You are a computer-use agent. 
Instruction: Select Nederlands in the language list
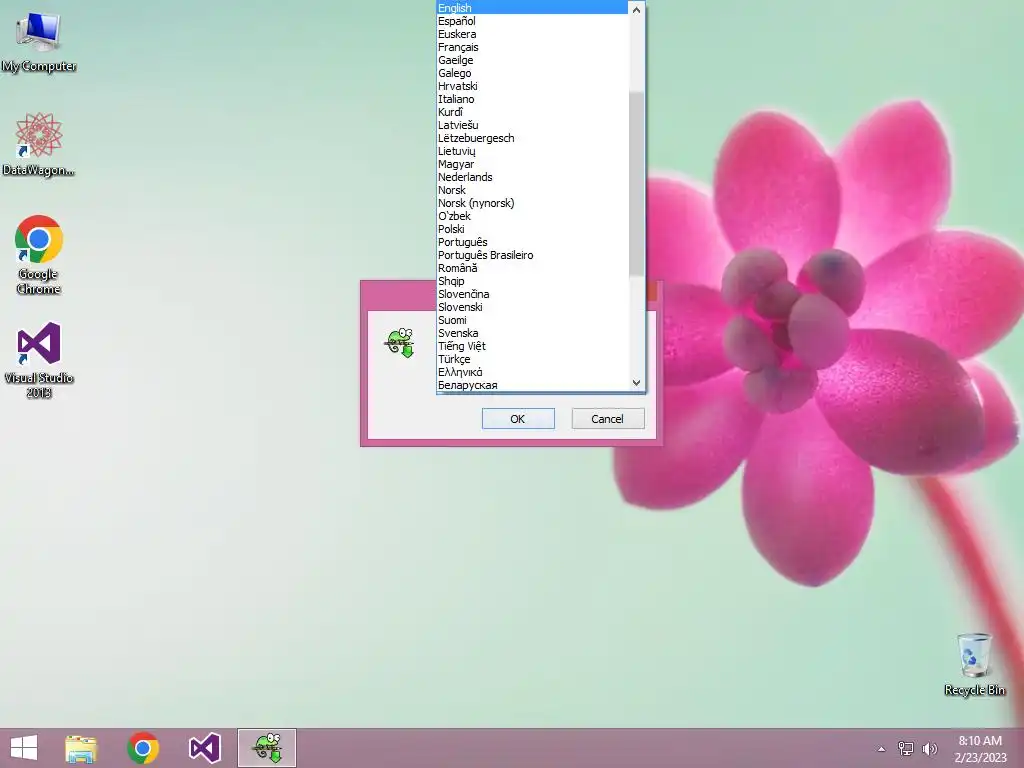coord(532,177)
